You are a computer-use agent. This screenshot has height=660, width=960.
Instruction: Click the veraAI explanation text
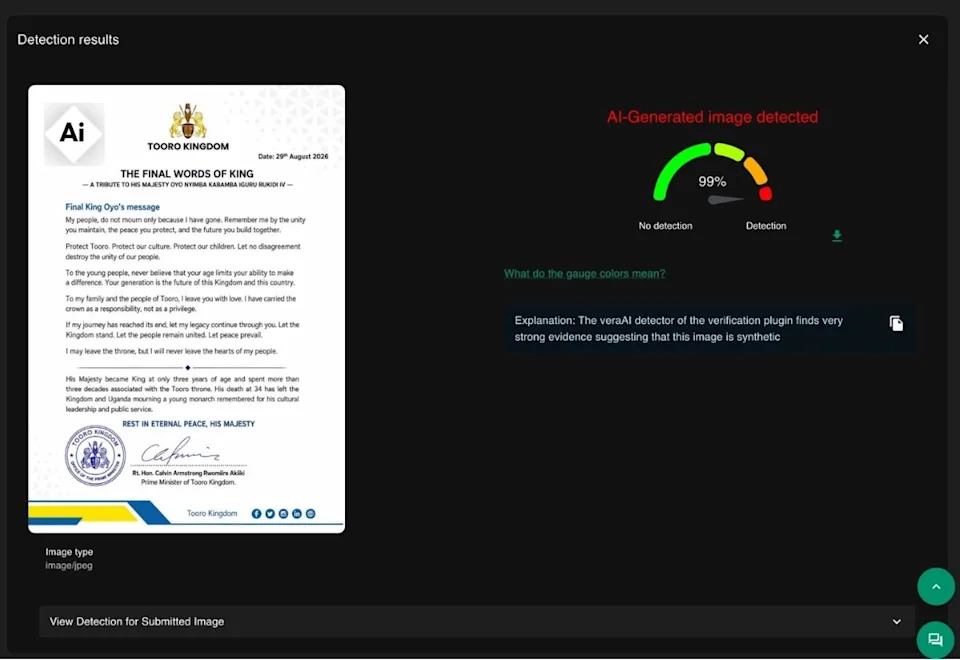[678, 329]
